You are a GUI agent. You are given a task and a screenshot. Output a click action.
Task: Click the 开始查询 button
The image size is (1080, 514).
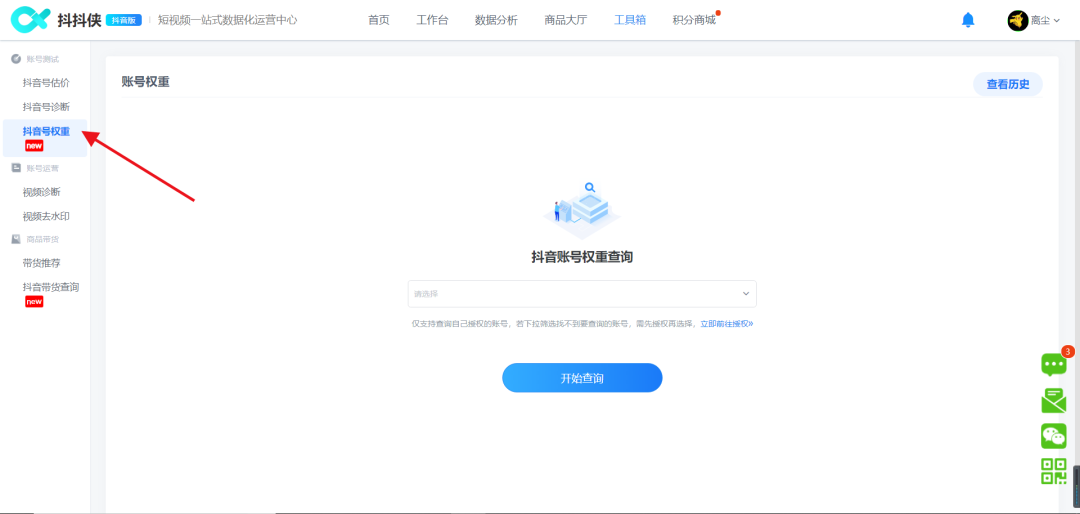click(x=582, y=378)
